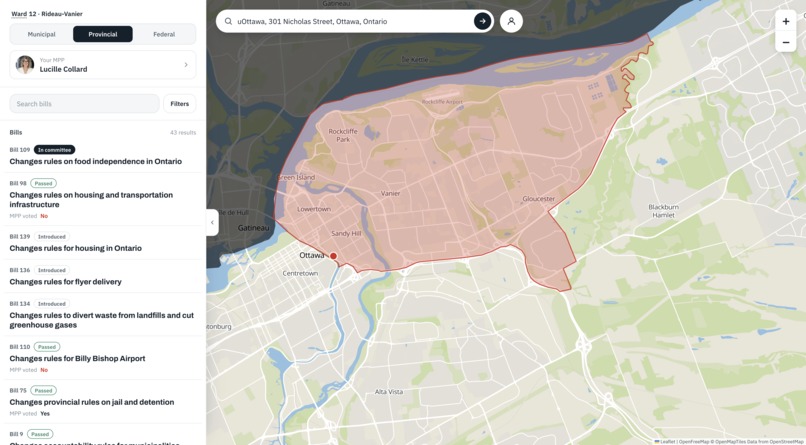Zoom in on the map

pos(785,22)
